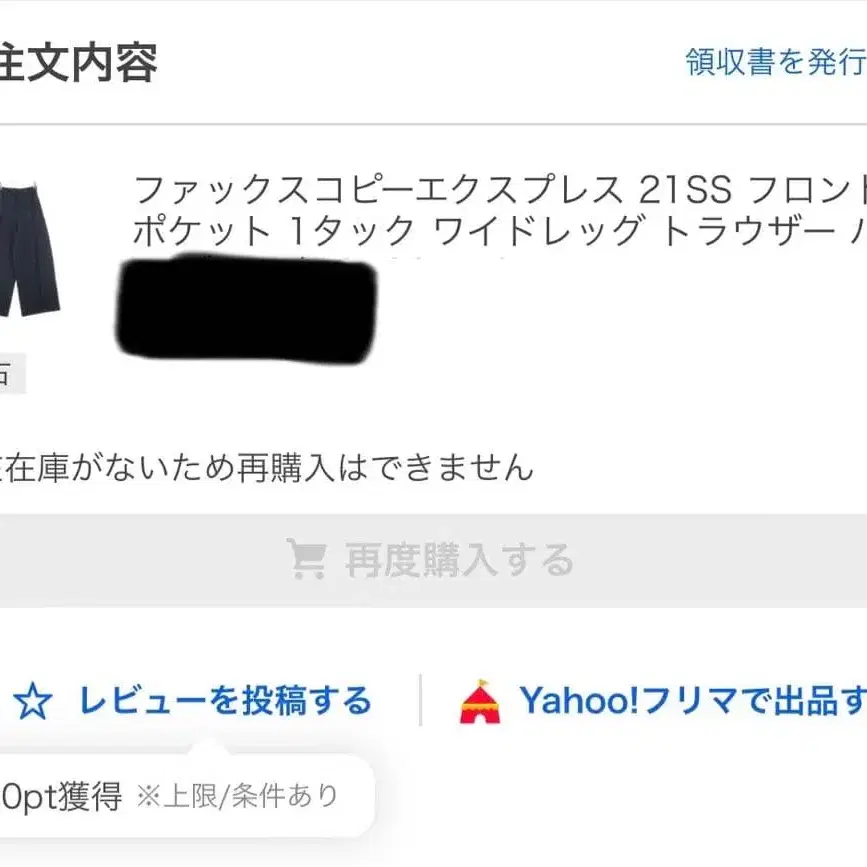
Task: Click the divider between review and Yahoo!フリマ
Action: (x=420, y=700)
